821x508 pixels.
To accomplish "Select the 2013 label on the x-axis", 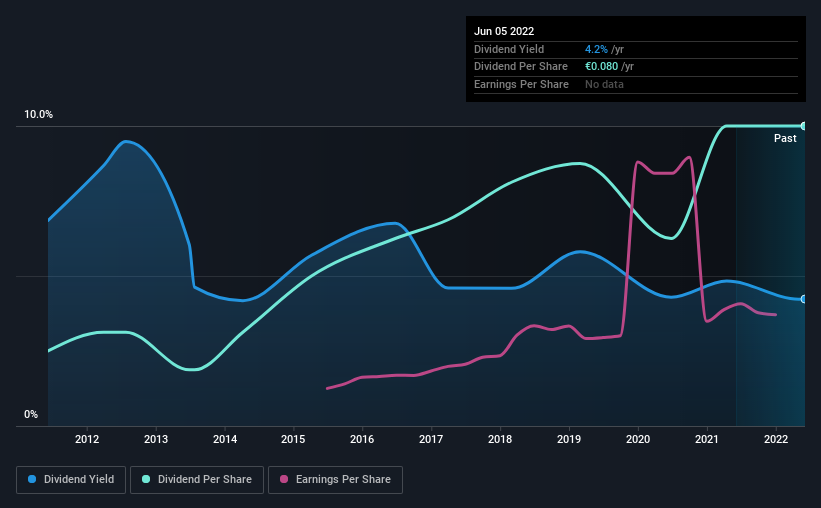I will (x=156, y=439).
